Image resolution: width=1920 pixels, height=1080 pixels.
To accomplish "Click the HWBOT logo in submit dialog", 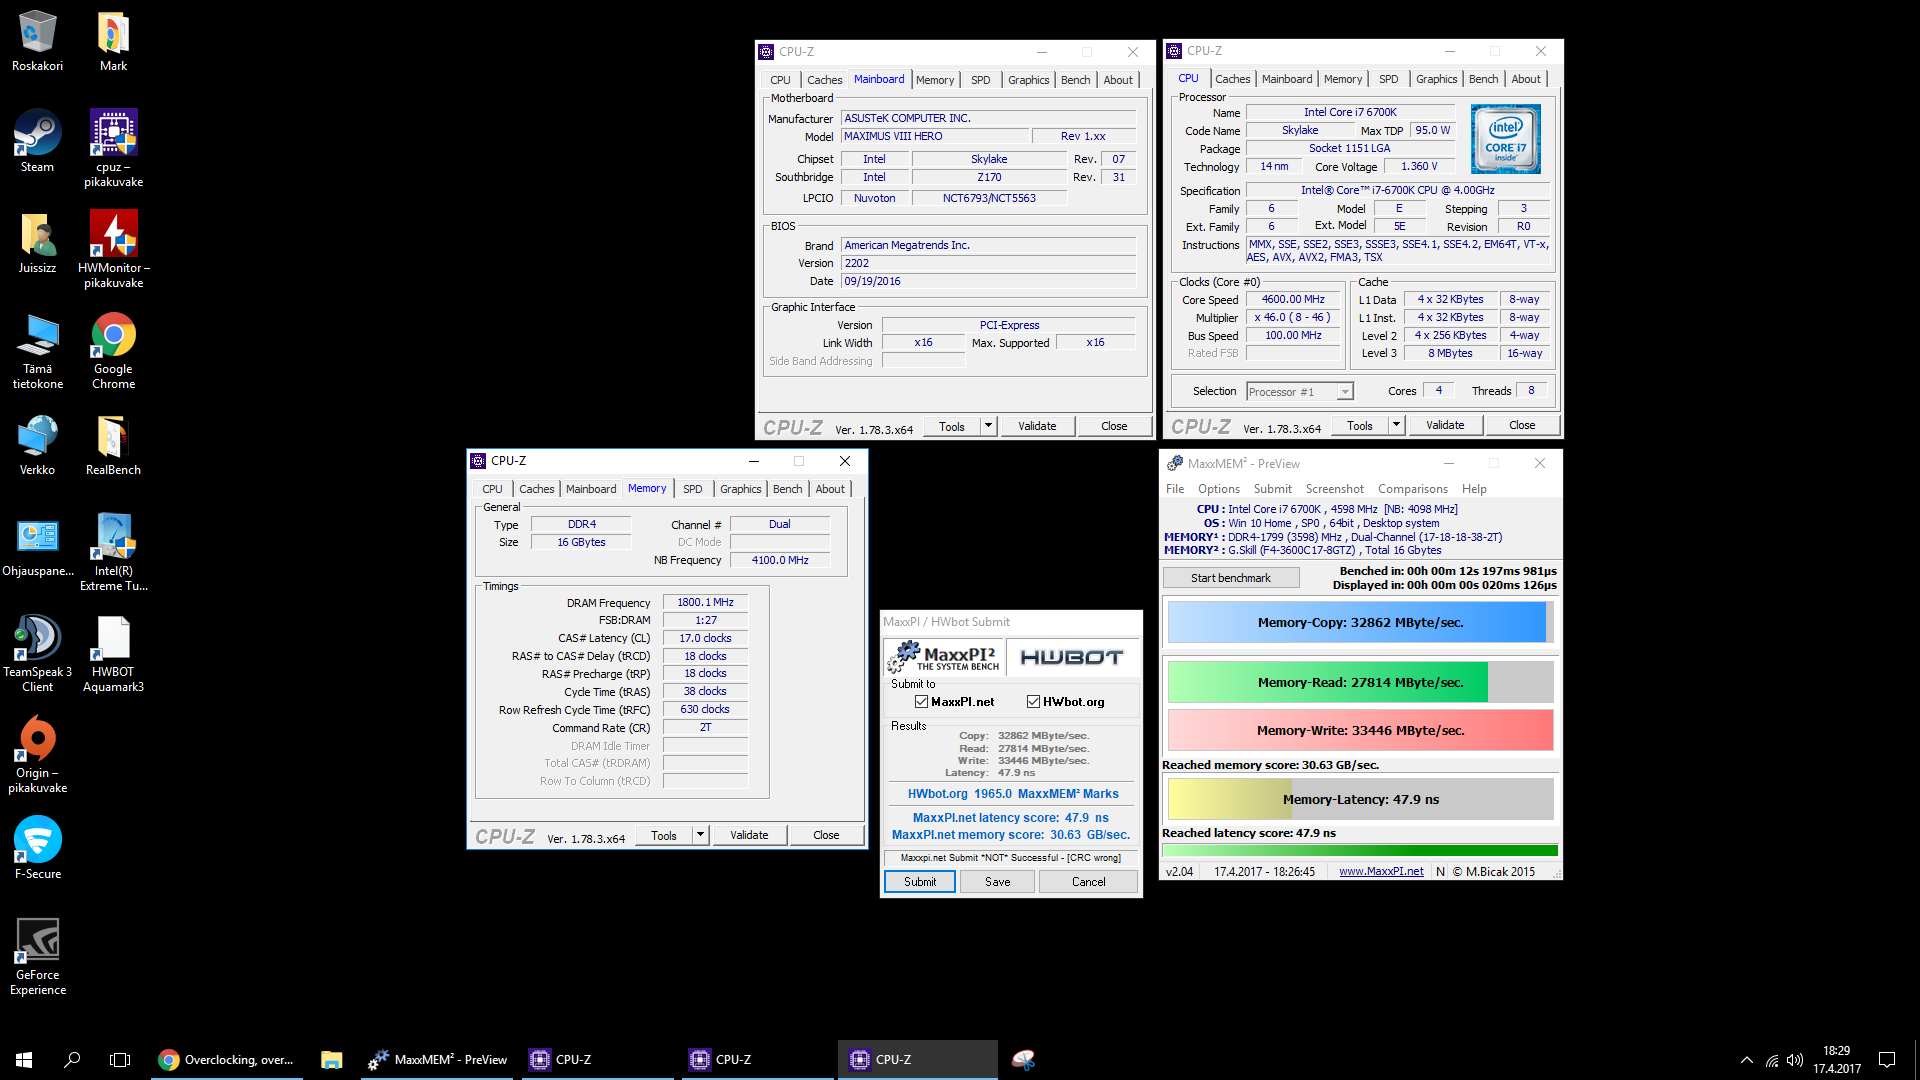I will point(1071,657).
